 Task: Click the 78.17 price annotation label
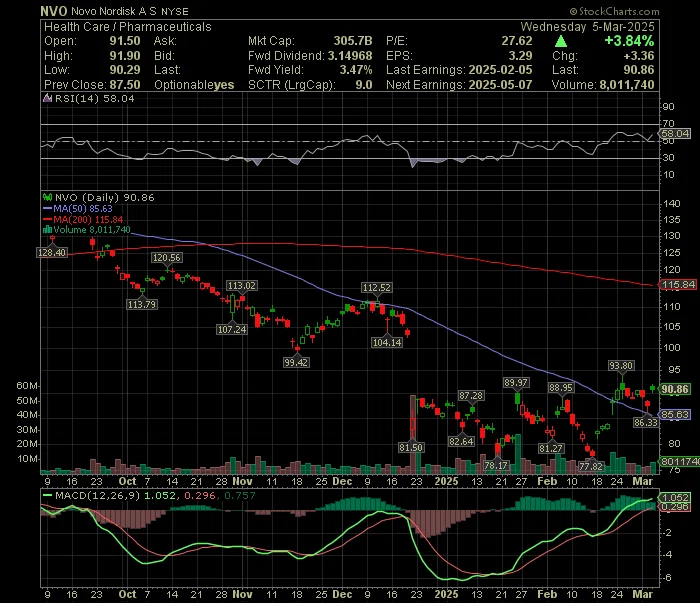pos(496,466)
